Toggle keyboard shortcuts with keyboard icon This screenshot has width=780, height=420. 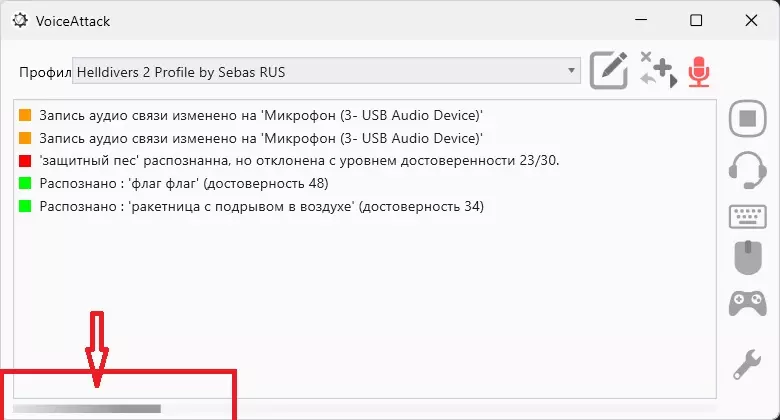click(746, 215)
